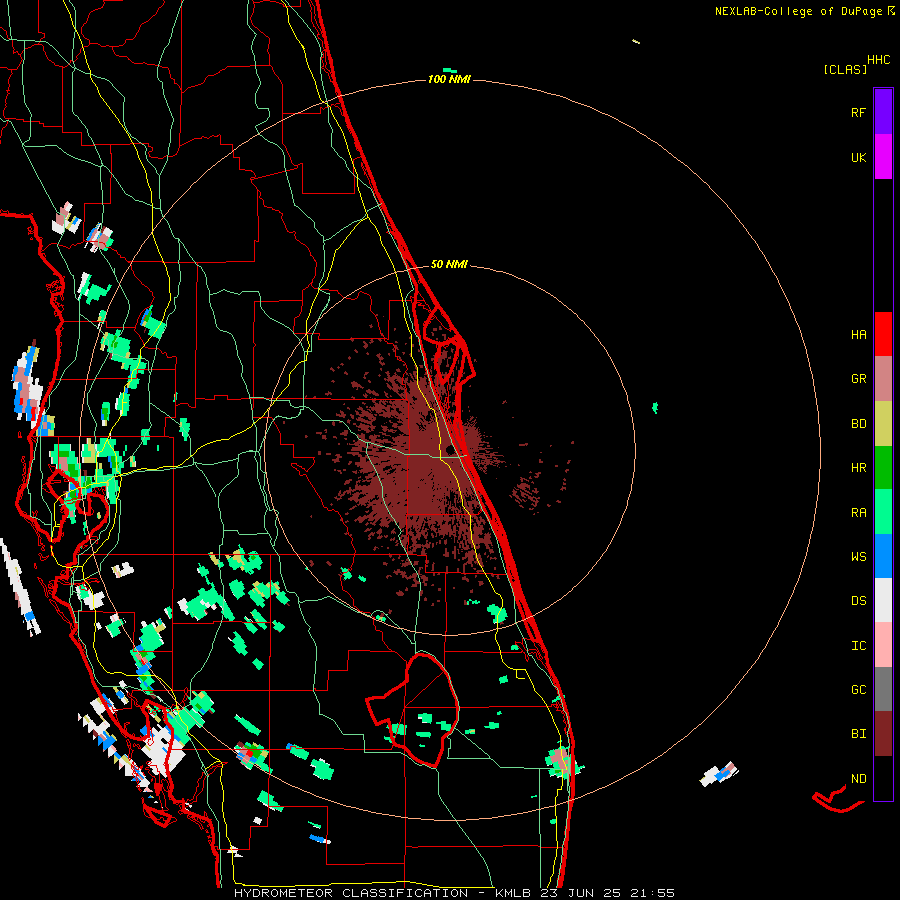Image resolution: width=900 pixels, height=900 pixels.
Task: Click the 'WS' legend label
Action: pyautogui.click(x=858, y=557)
